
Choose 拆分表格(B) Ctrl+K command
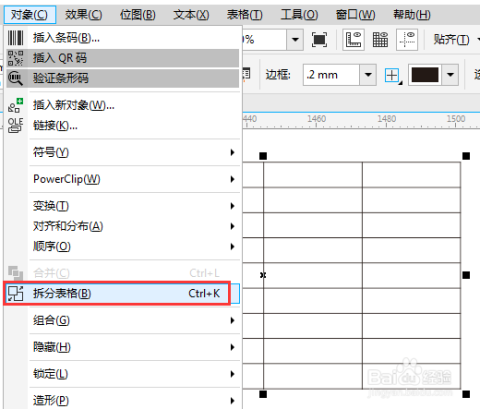tap(117, 293)
